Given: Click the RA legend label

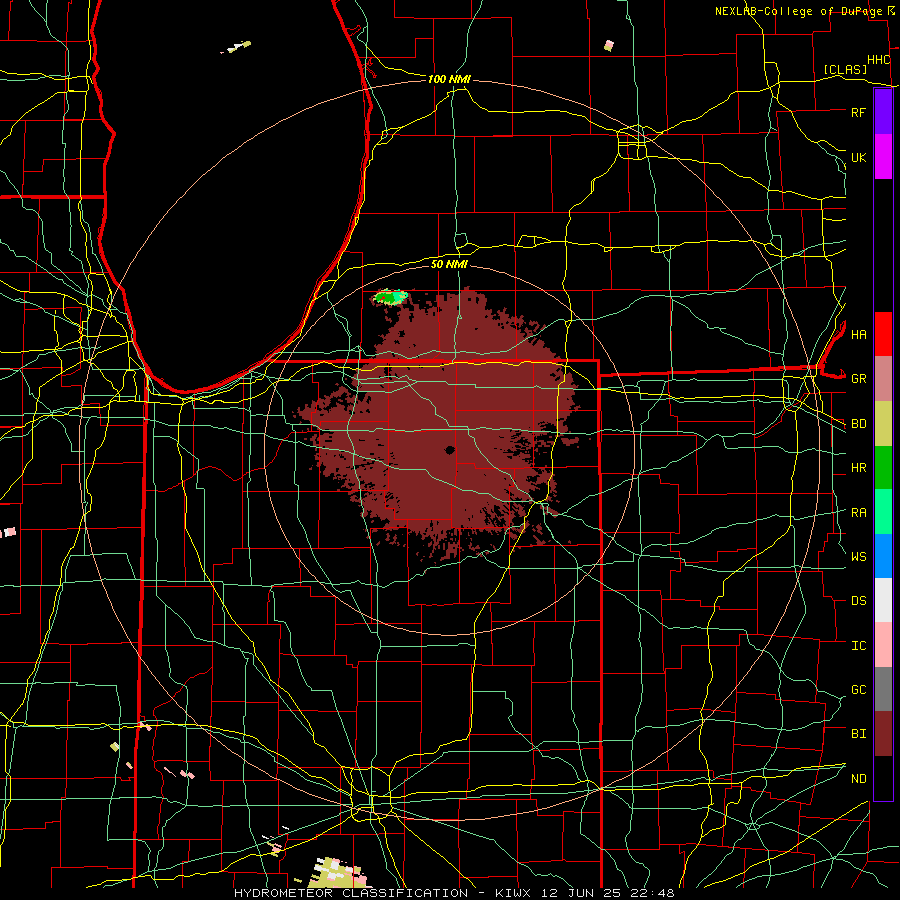Looking at the screenshot, I should click(858, 513).
